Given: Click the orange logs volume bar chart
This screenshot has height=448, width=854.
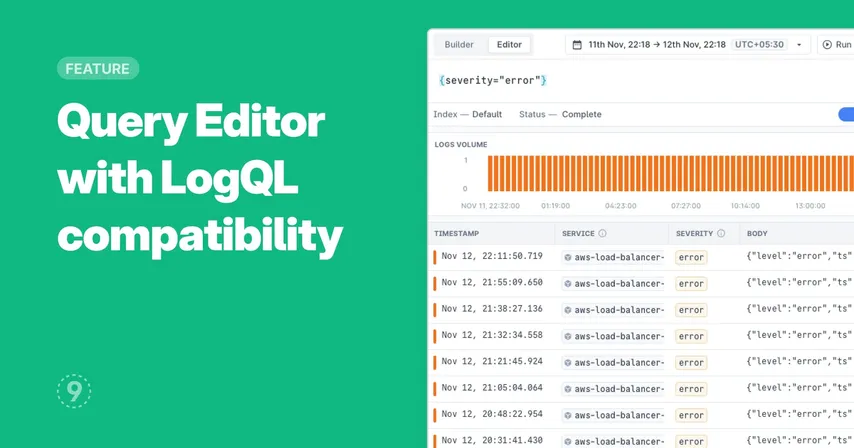Looking at the screenshot, I should pos(670,174).
